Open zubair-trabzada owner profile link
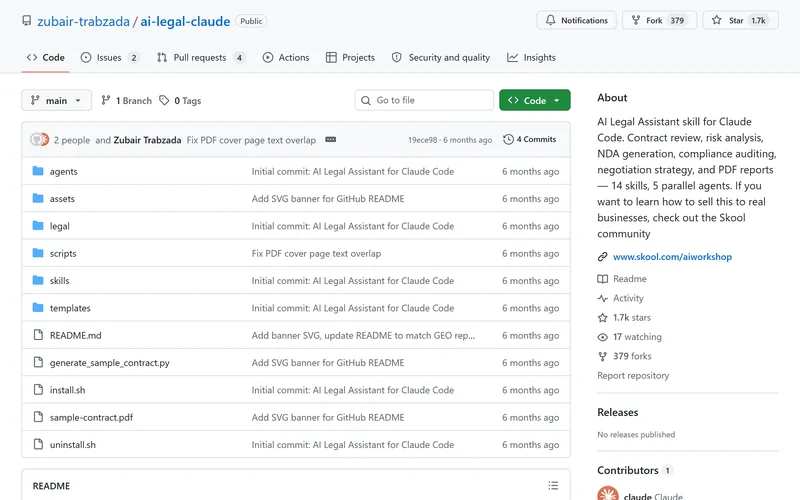Image resolution: width=800 pixels, height=500 pixels. coord(83,21)
